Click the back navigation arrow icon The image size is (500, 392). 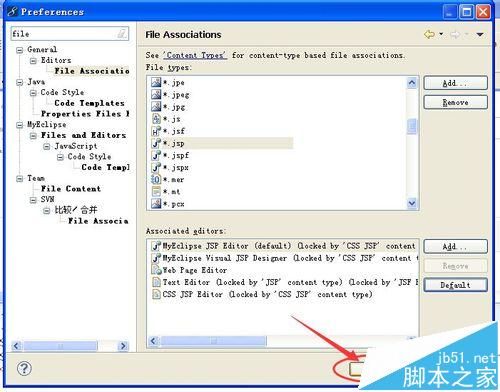[x=429, y=34]
